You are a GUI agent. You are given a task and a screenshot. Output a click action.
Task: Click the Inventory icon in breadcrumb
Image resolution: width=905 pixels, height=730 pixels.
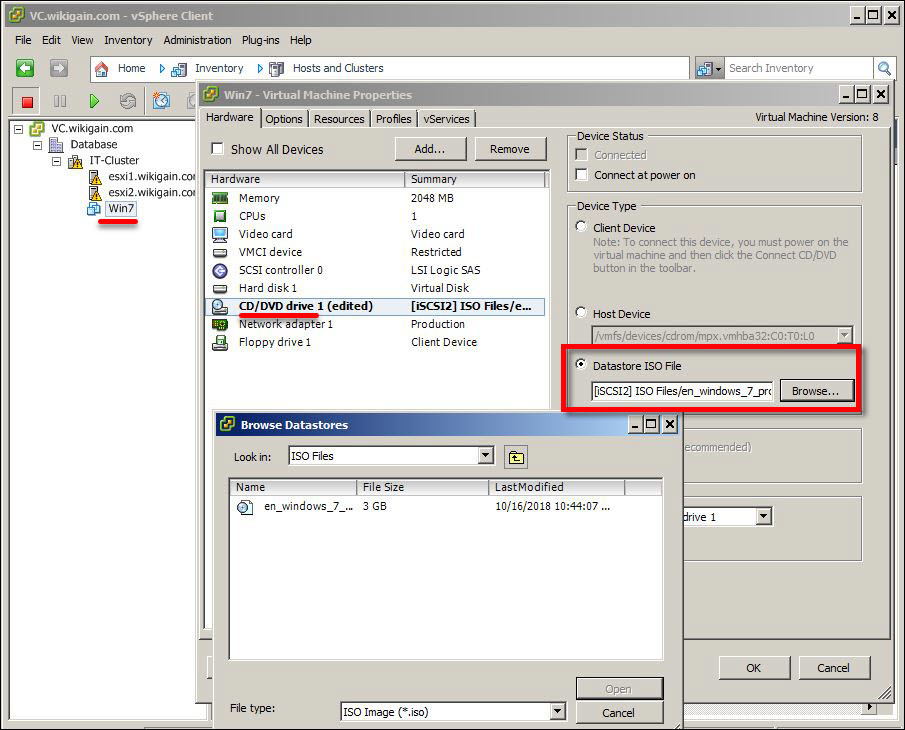click(x=179, y=69)
